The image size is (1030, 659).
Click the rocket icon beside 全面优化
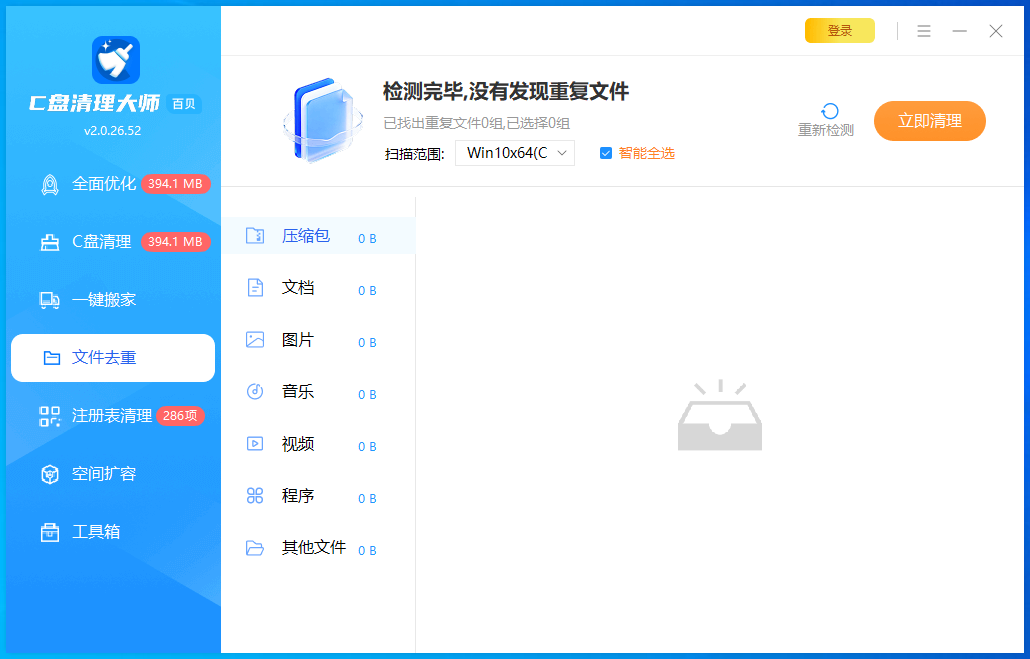coord(50,185)
